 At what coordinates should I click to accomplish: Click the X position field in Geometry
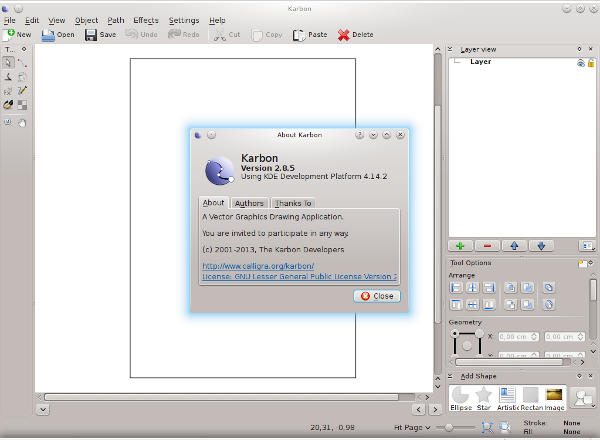click(518, 337)
